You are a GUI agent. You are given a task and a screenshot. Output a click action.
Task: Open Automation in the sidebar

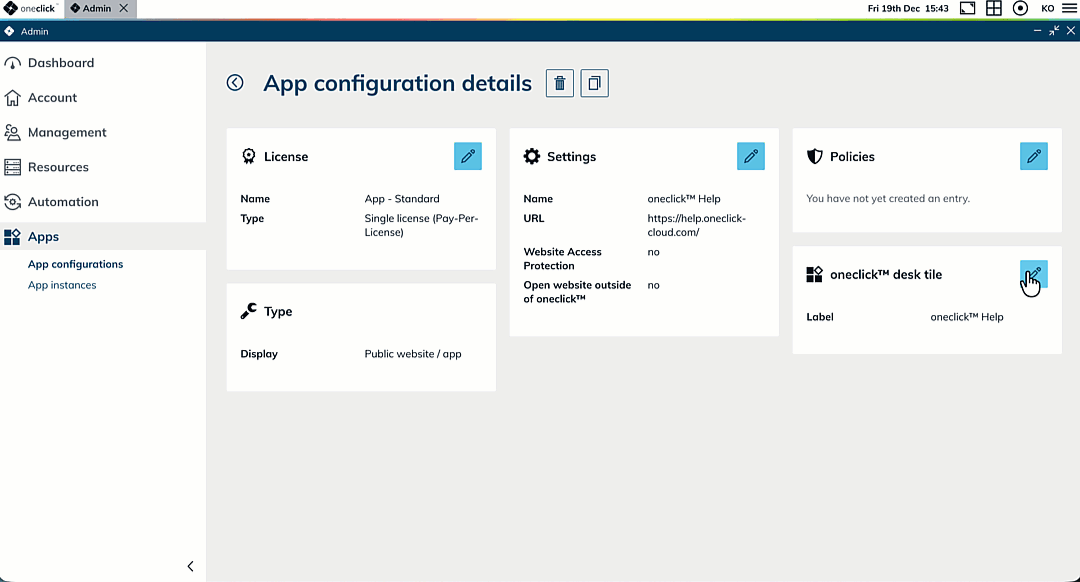coord(63,202)
